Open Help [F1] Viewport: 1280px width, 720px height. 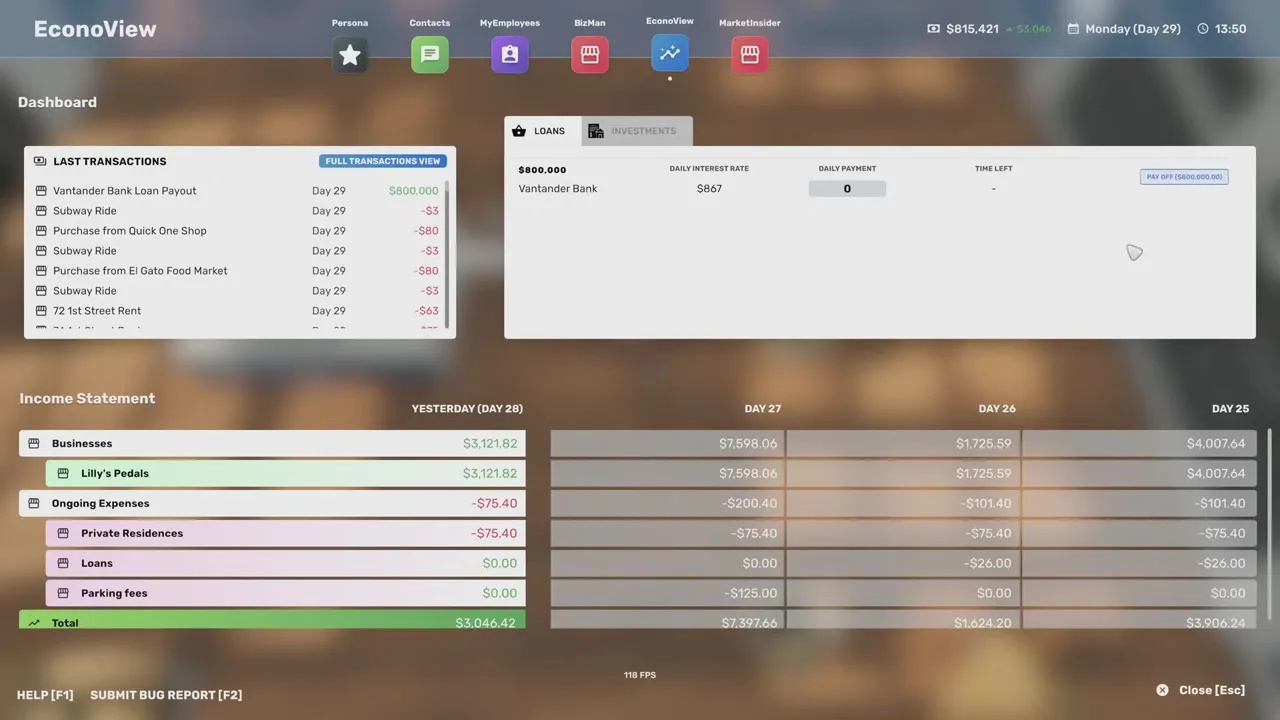click(x=45, y=695)
